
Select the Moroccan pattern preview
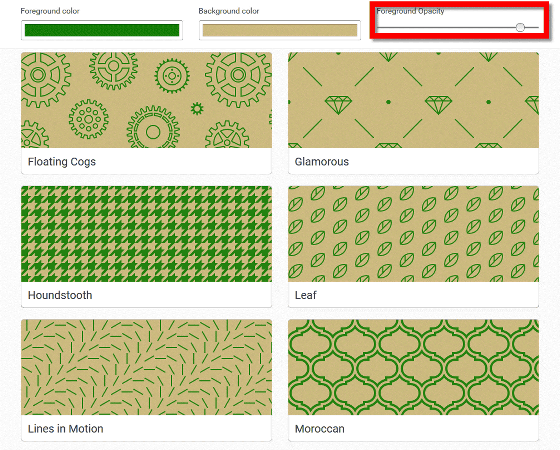pyautogui.click(x=413, y=367)
